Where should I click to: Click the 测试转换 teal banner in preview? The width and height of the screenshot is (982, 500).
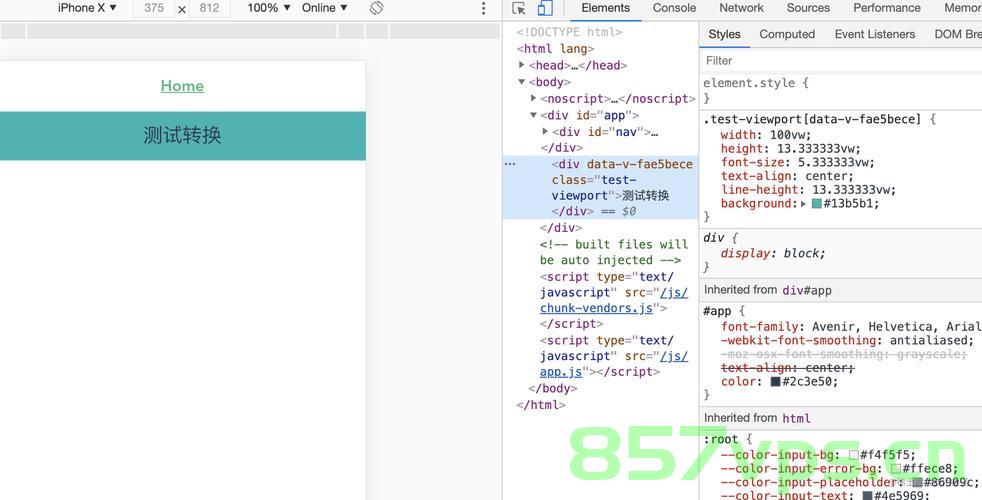(x=182, y=136)
